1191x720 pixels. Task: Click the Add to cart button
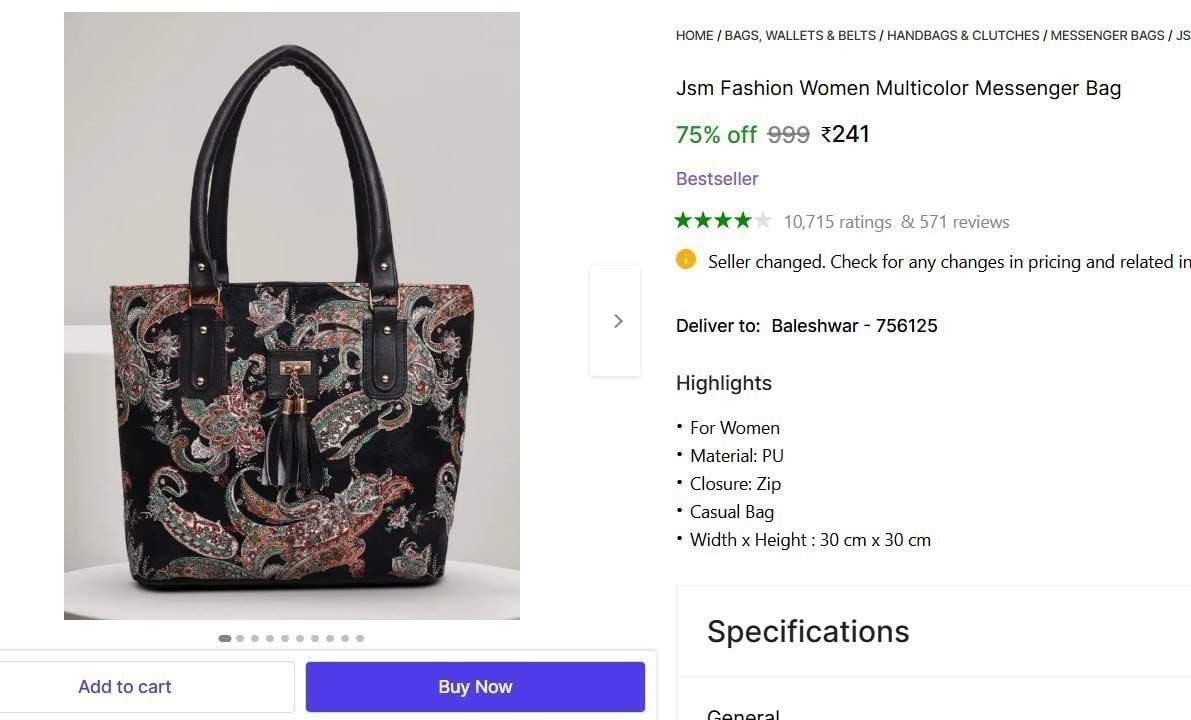click(124, 686)
